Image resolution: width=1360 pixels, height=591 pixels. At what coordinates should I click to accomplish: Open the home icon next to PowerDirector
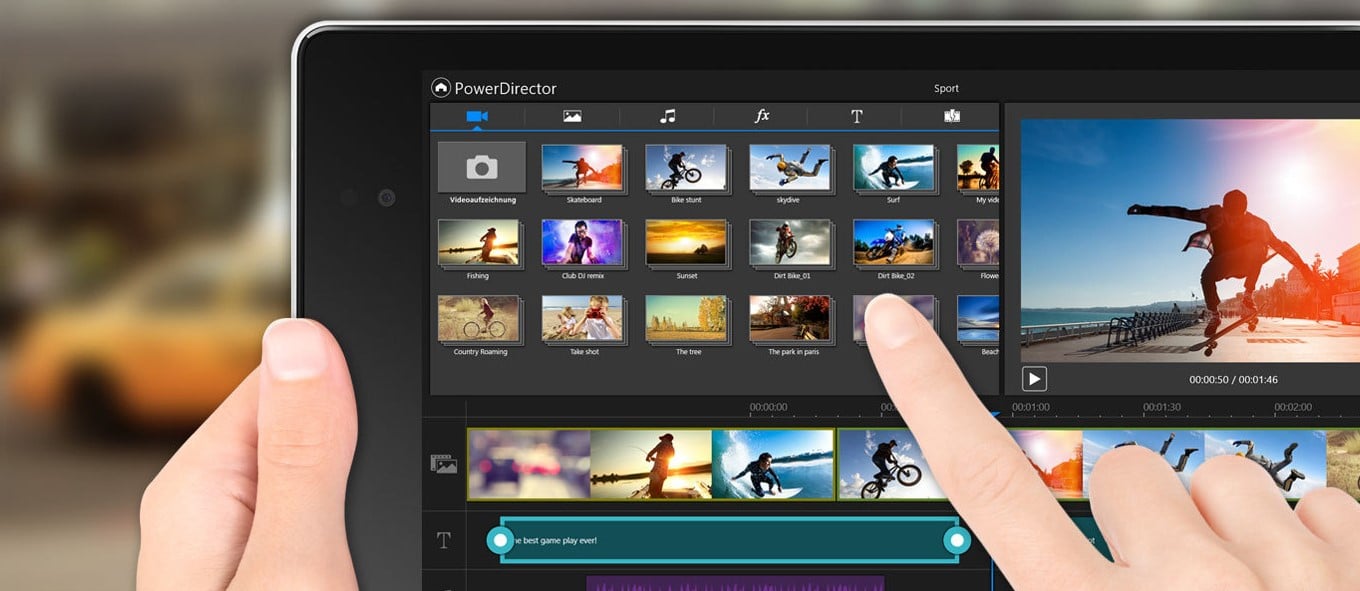pos(441,88)
